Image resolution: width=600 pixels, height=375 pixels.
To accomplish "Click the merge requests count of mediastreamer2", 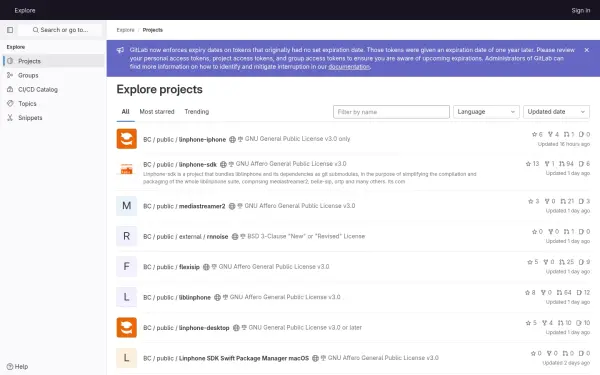I will [567, 201].
